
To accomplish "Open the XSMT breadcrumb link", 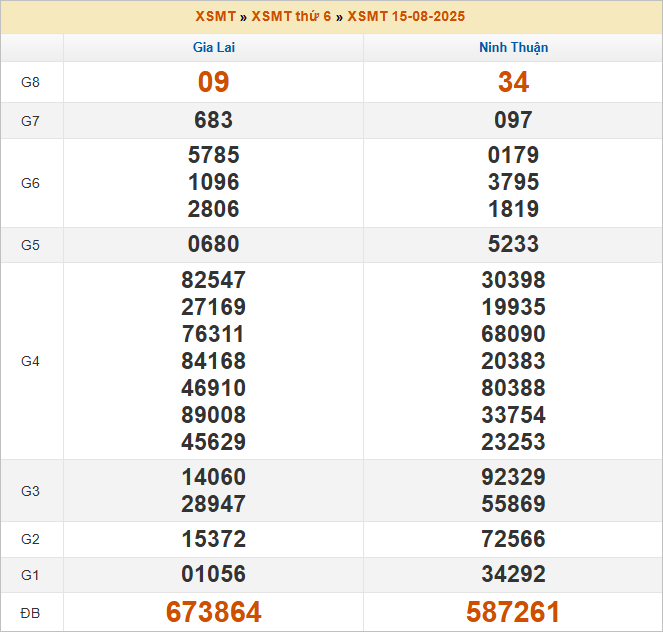I will pos(215,16).
